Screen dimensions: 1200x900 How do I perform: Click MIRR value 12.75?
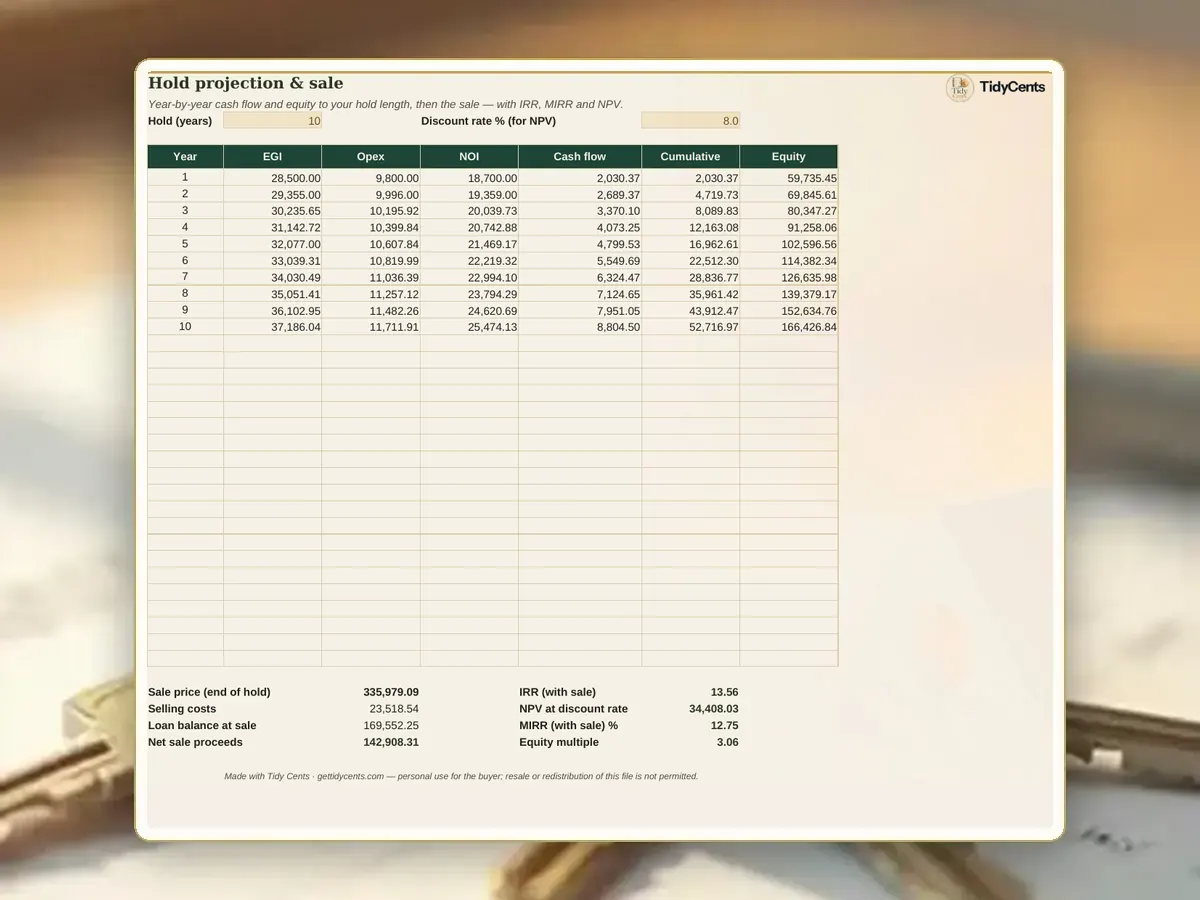pos(724,726)
